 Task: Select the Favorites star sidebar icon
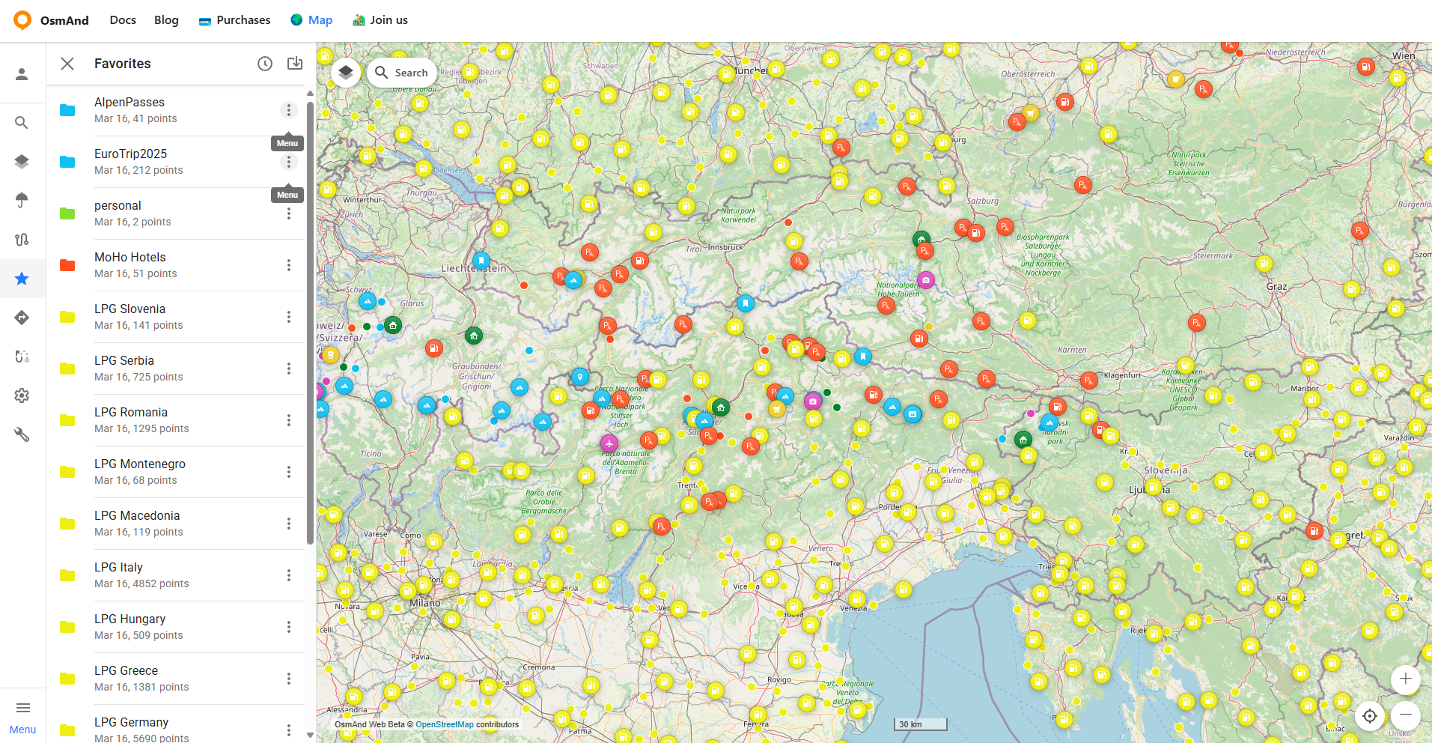click(22, 279)
